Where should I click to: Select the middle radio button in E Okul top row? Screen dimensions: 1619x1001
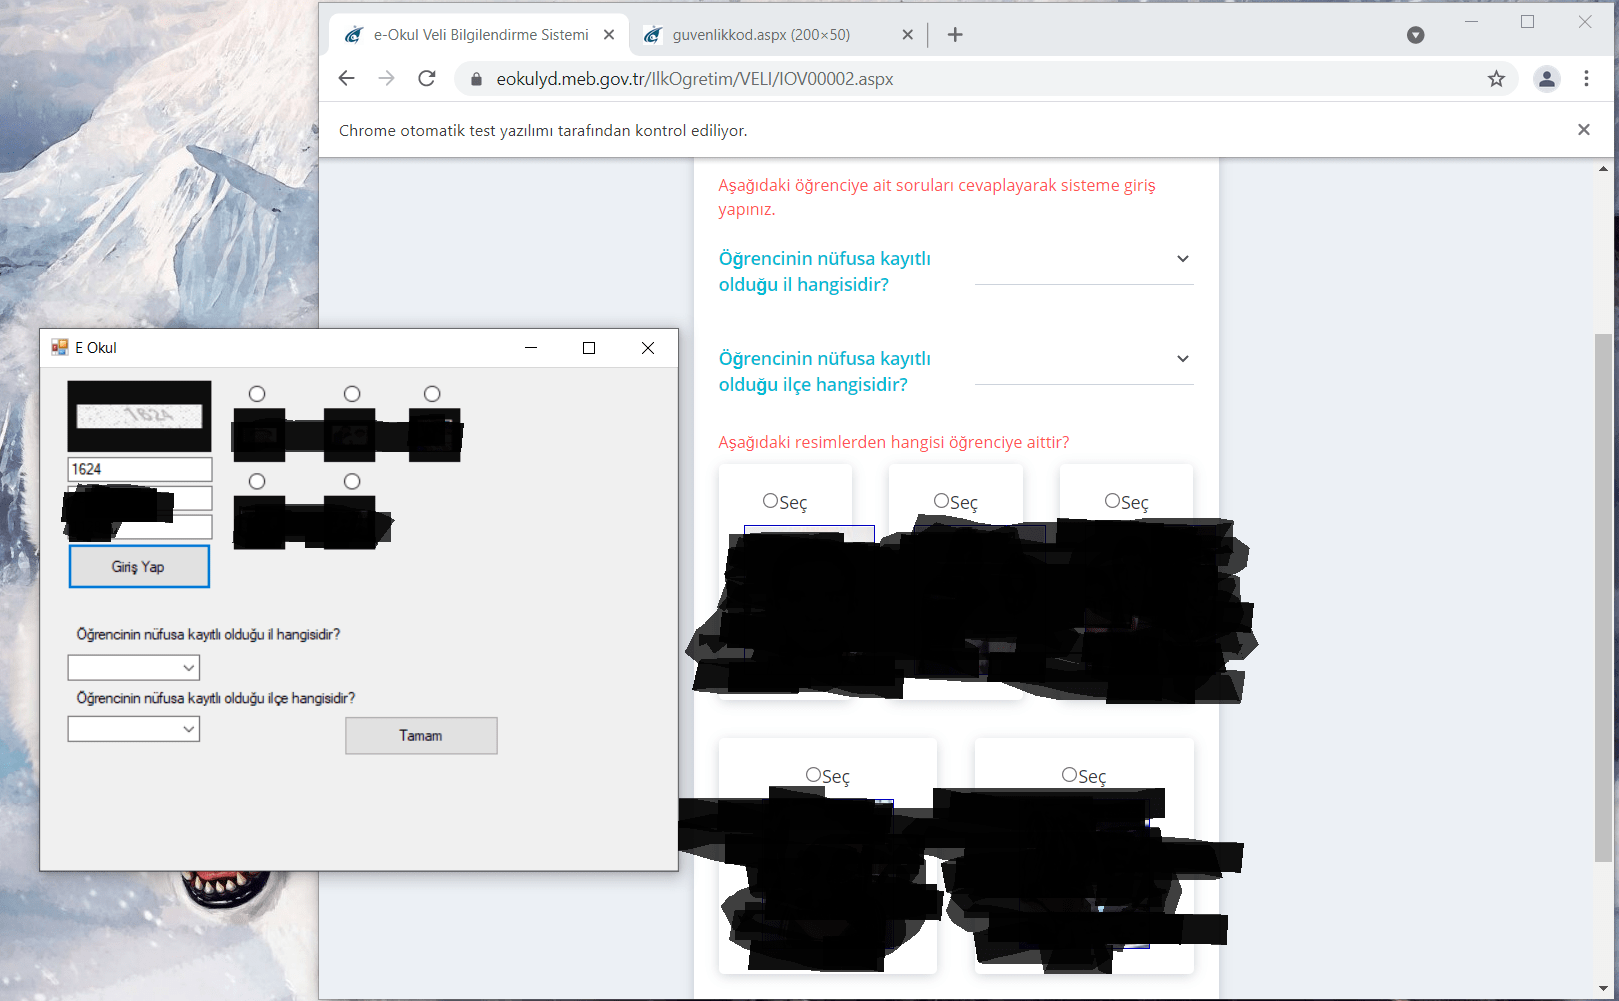[352, 394]
